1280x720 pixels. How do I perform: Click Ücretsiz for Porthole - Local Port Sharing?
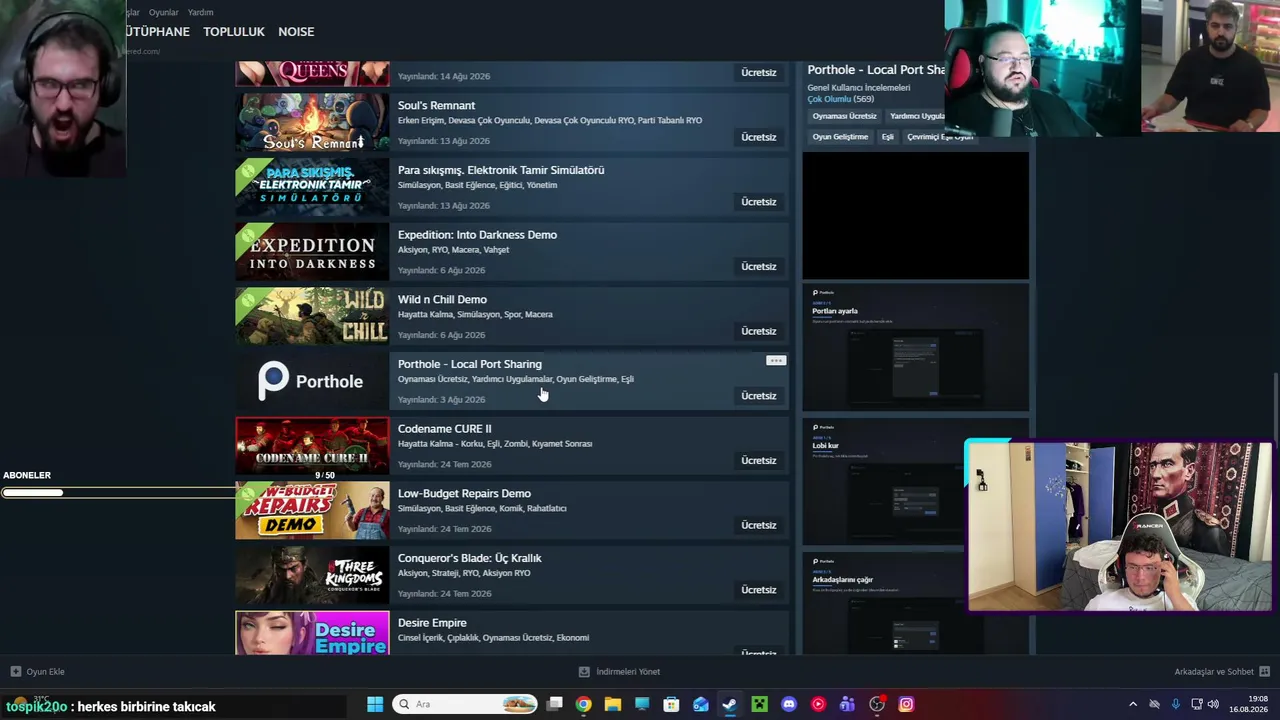click(759, 396)
